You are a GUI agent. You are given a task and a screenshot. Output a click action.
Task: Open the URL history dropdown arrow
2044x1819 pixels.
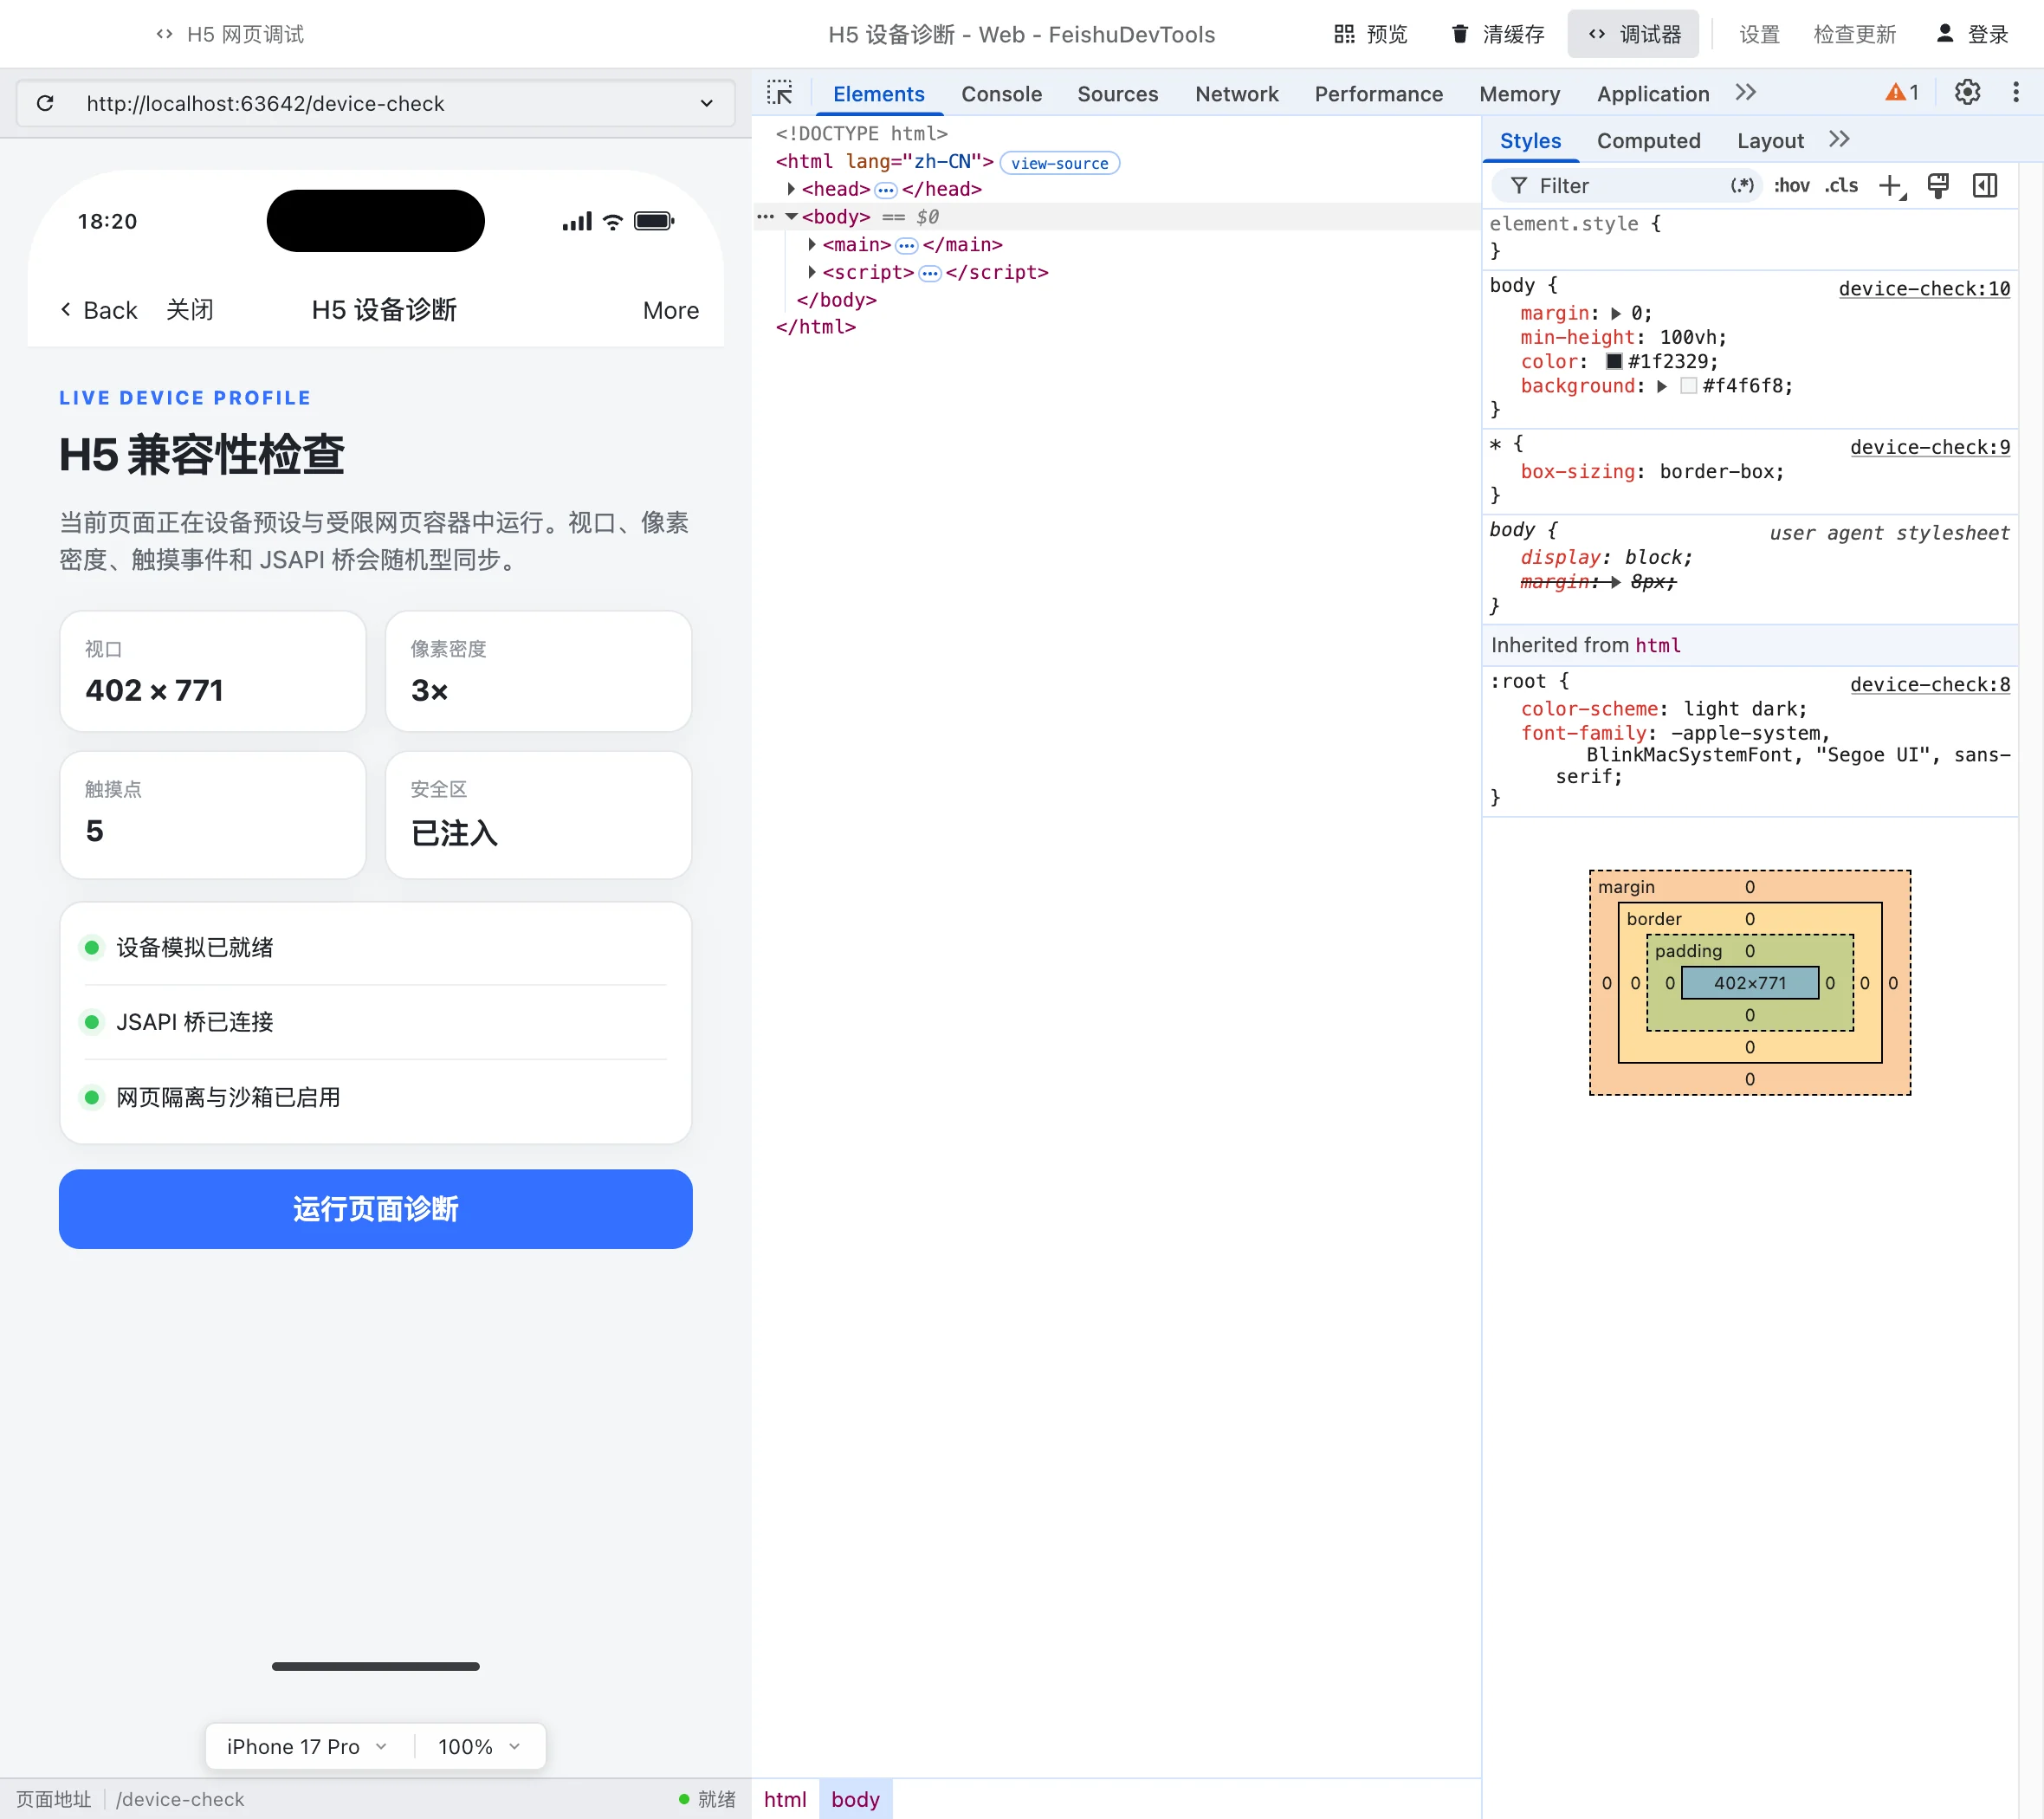[707, 103]
